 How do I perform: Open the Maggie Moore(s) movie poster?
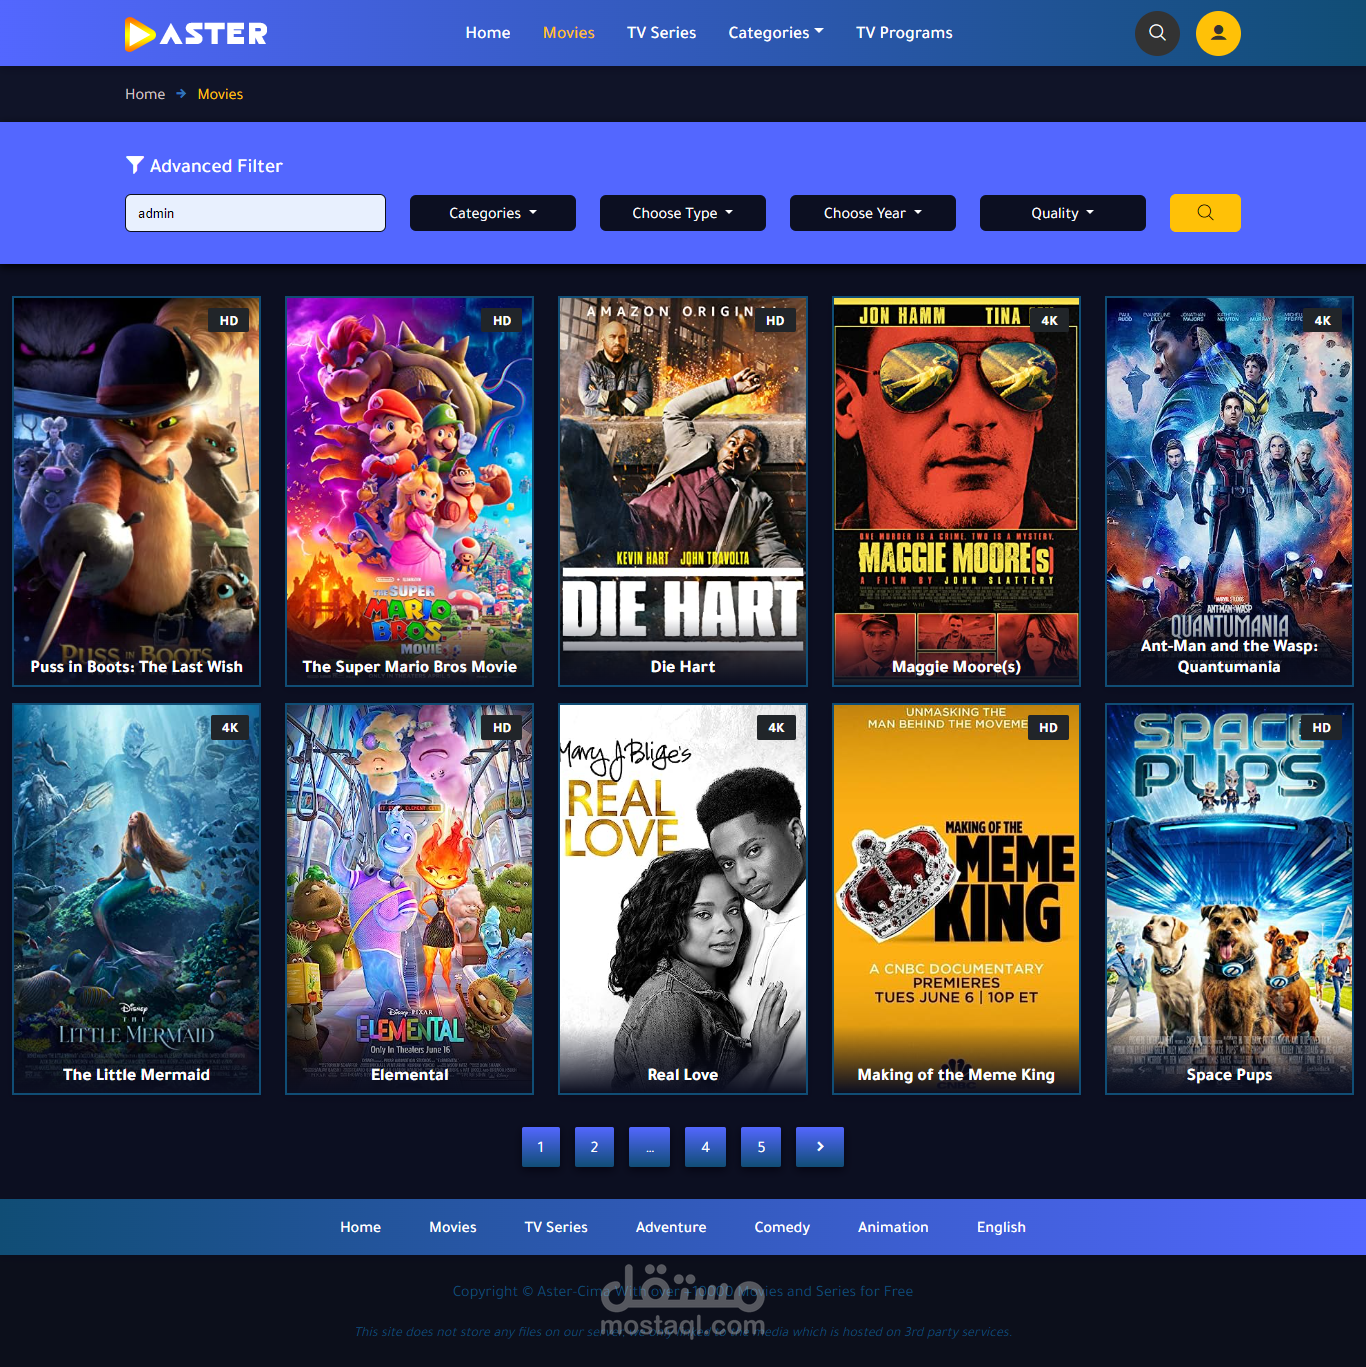(x=956, y=491)
